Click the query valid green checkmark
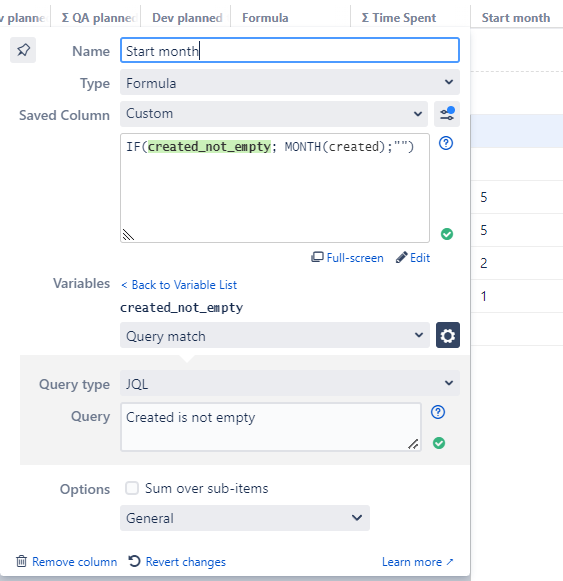 point(439,443)
